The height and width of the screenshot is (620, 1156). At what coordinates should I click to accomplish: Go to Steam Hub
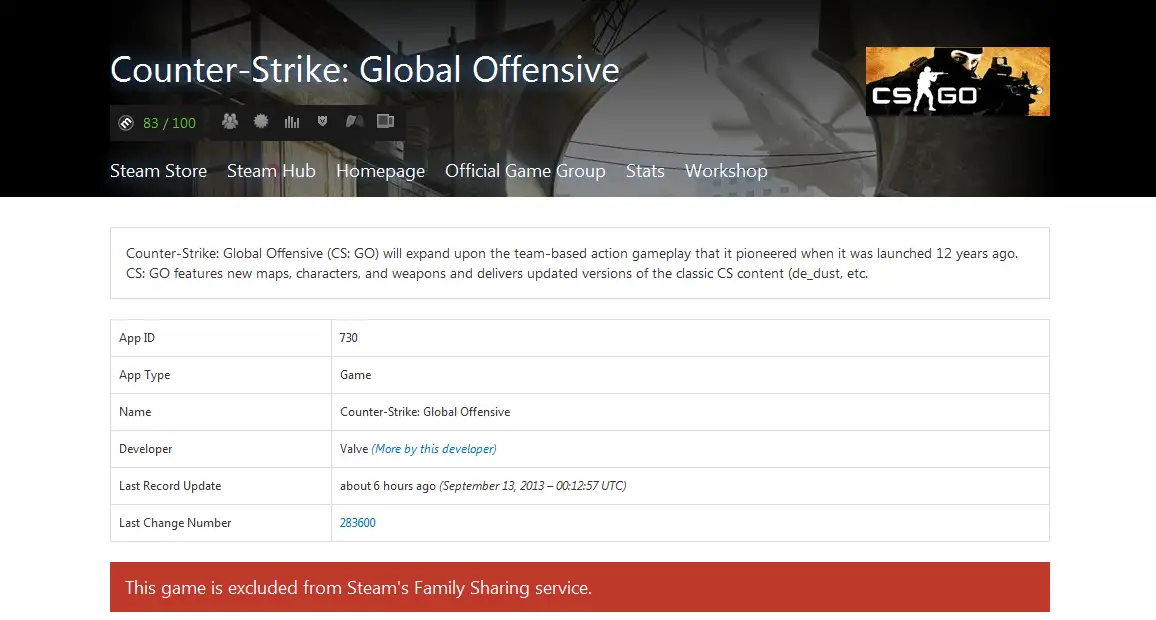tap(271, 171)
